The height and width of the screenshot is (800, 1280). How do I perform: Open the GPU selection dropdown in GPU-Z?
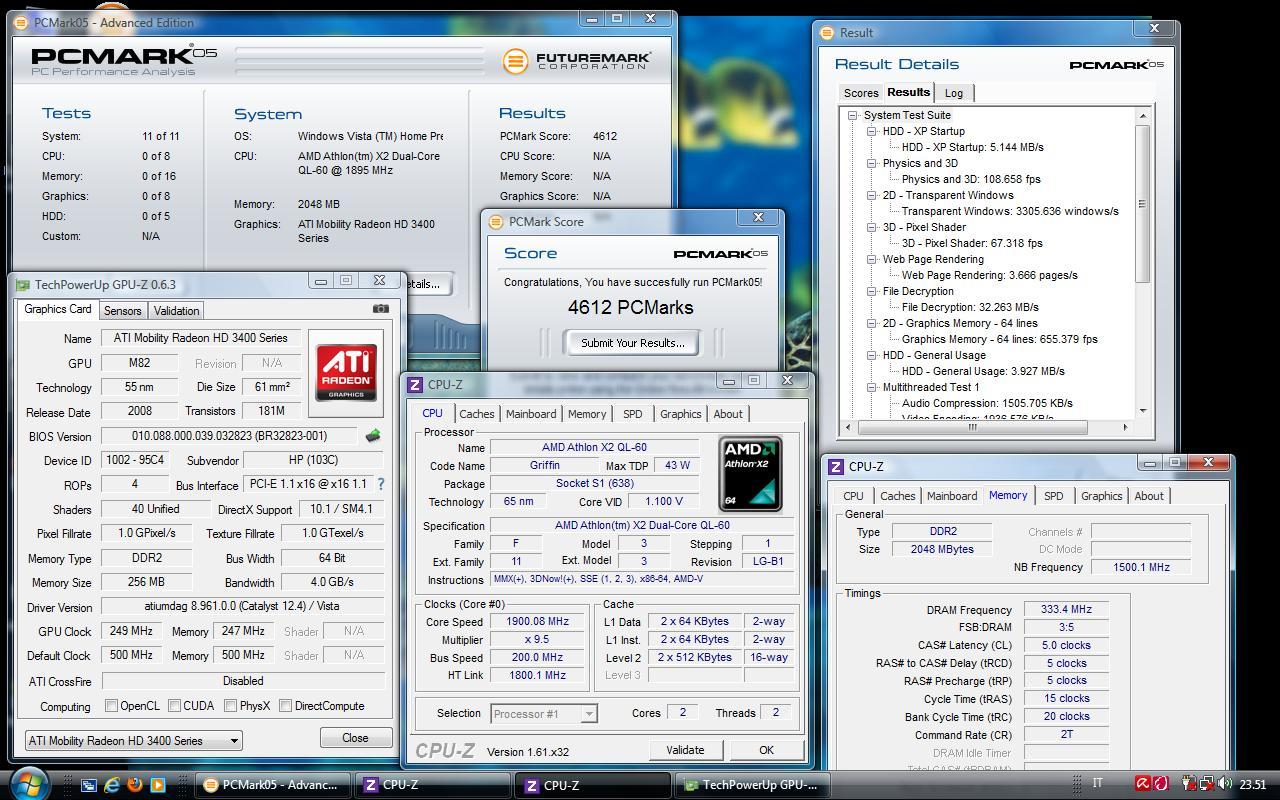tap(133, 741)
